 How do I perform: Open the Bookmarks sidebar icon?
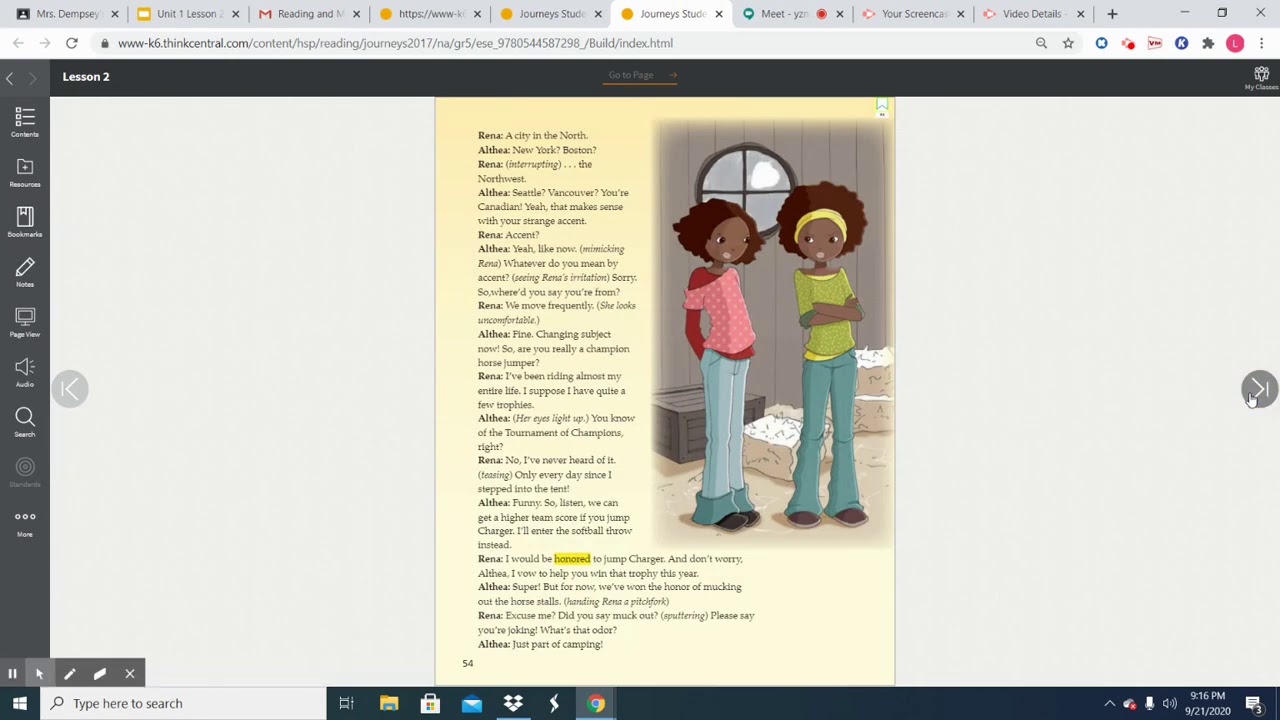point(25,222)
